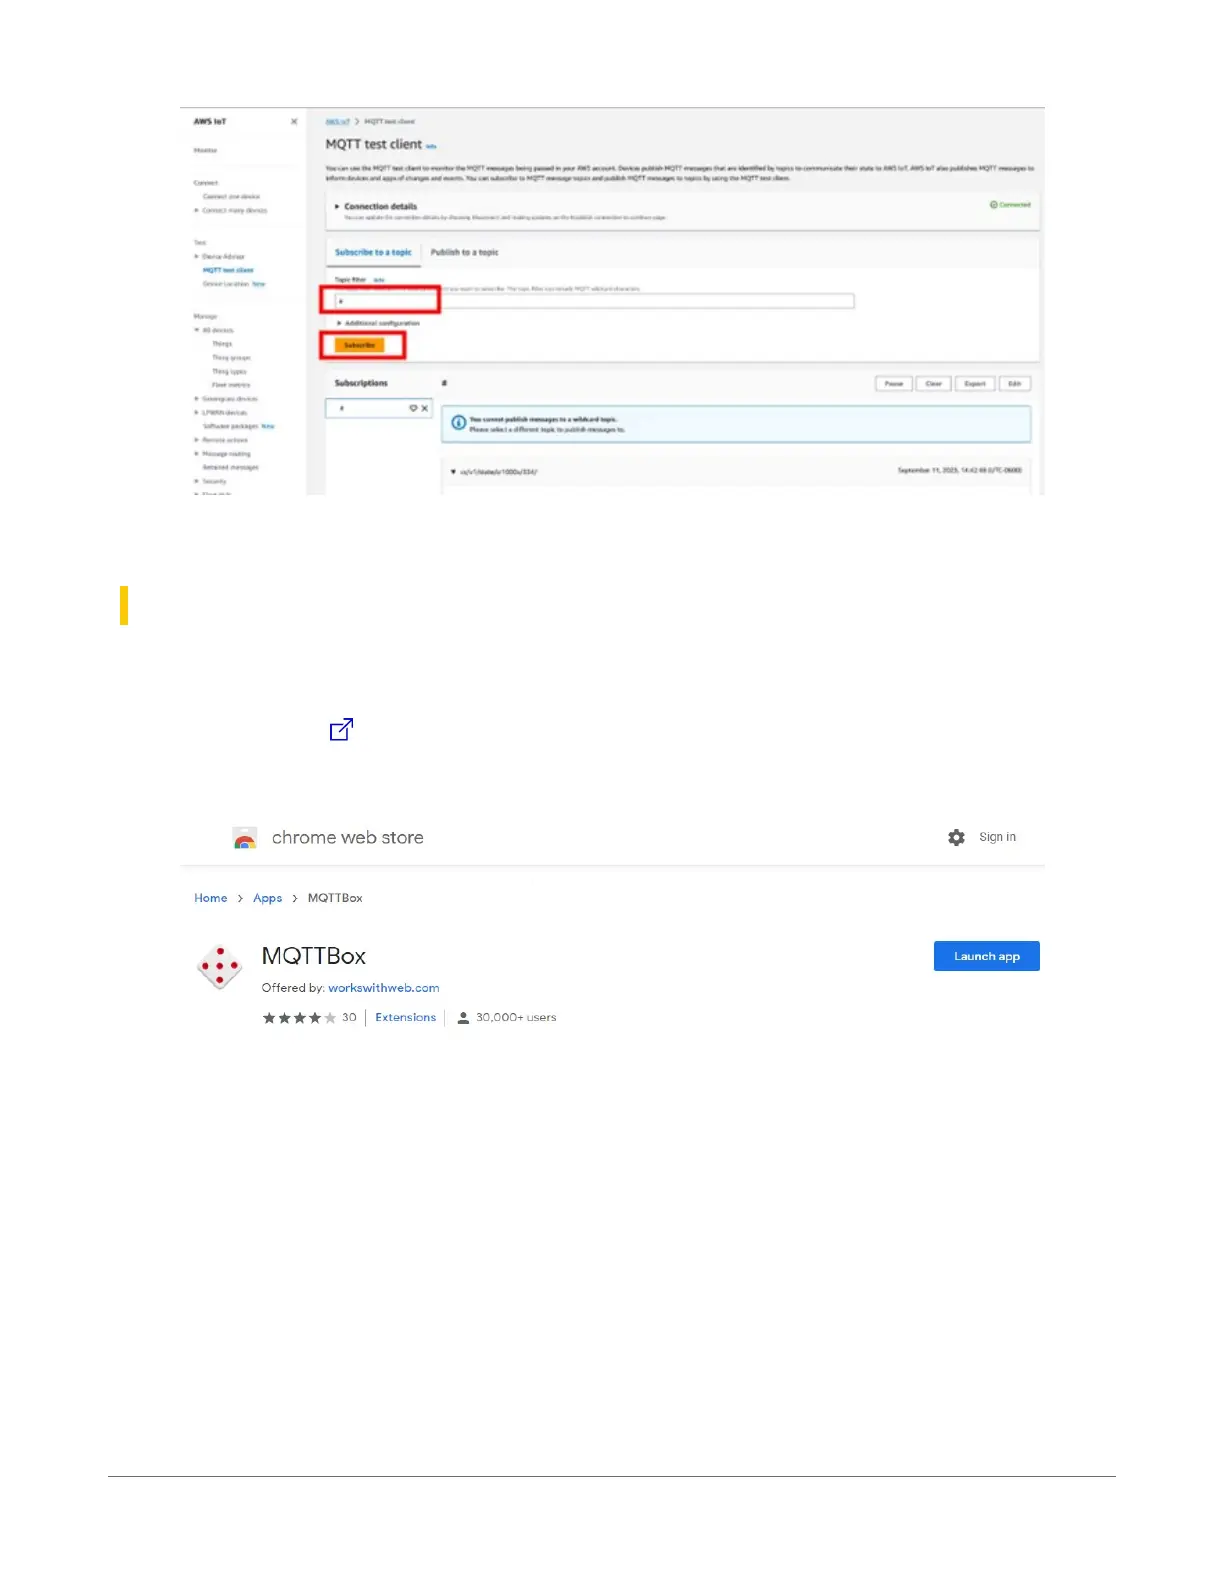This screenshot has width=1224, height=1584.
Task: Click Info link next to Topic filter
Action: point(379,281)
